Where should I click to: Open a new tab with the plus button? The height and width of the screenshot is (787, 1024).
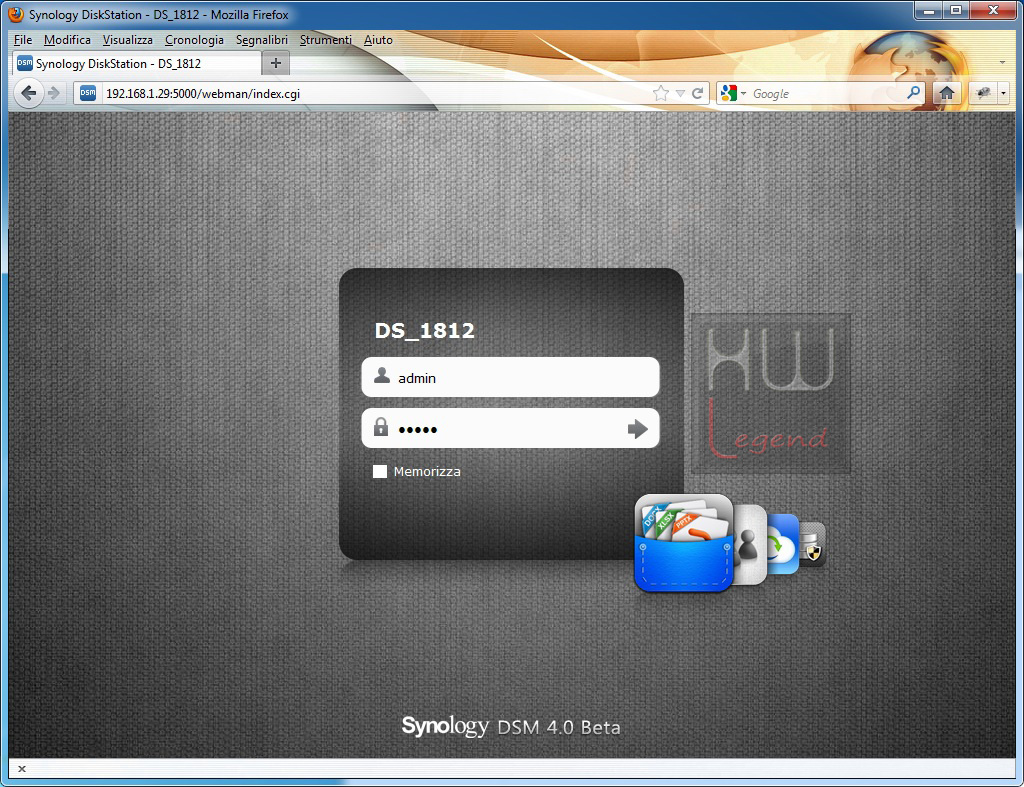pos(276,63)
